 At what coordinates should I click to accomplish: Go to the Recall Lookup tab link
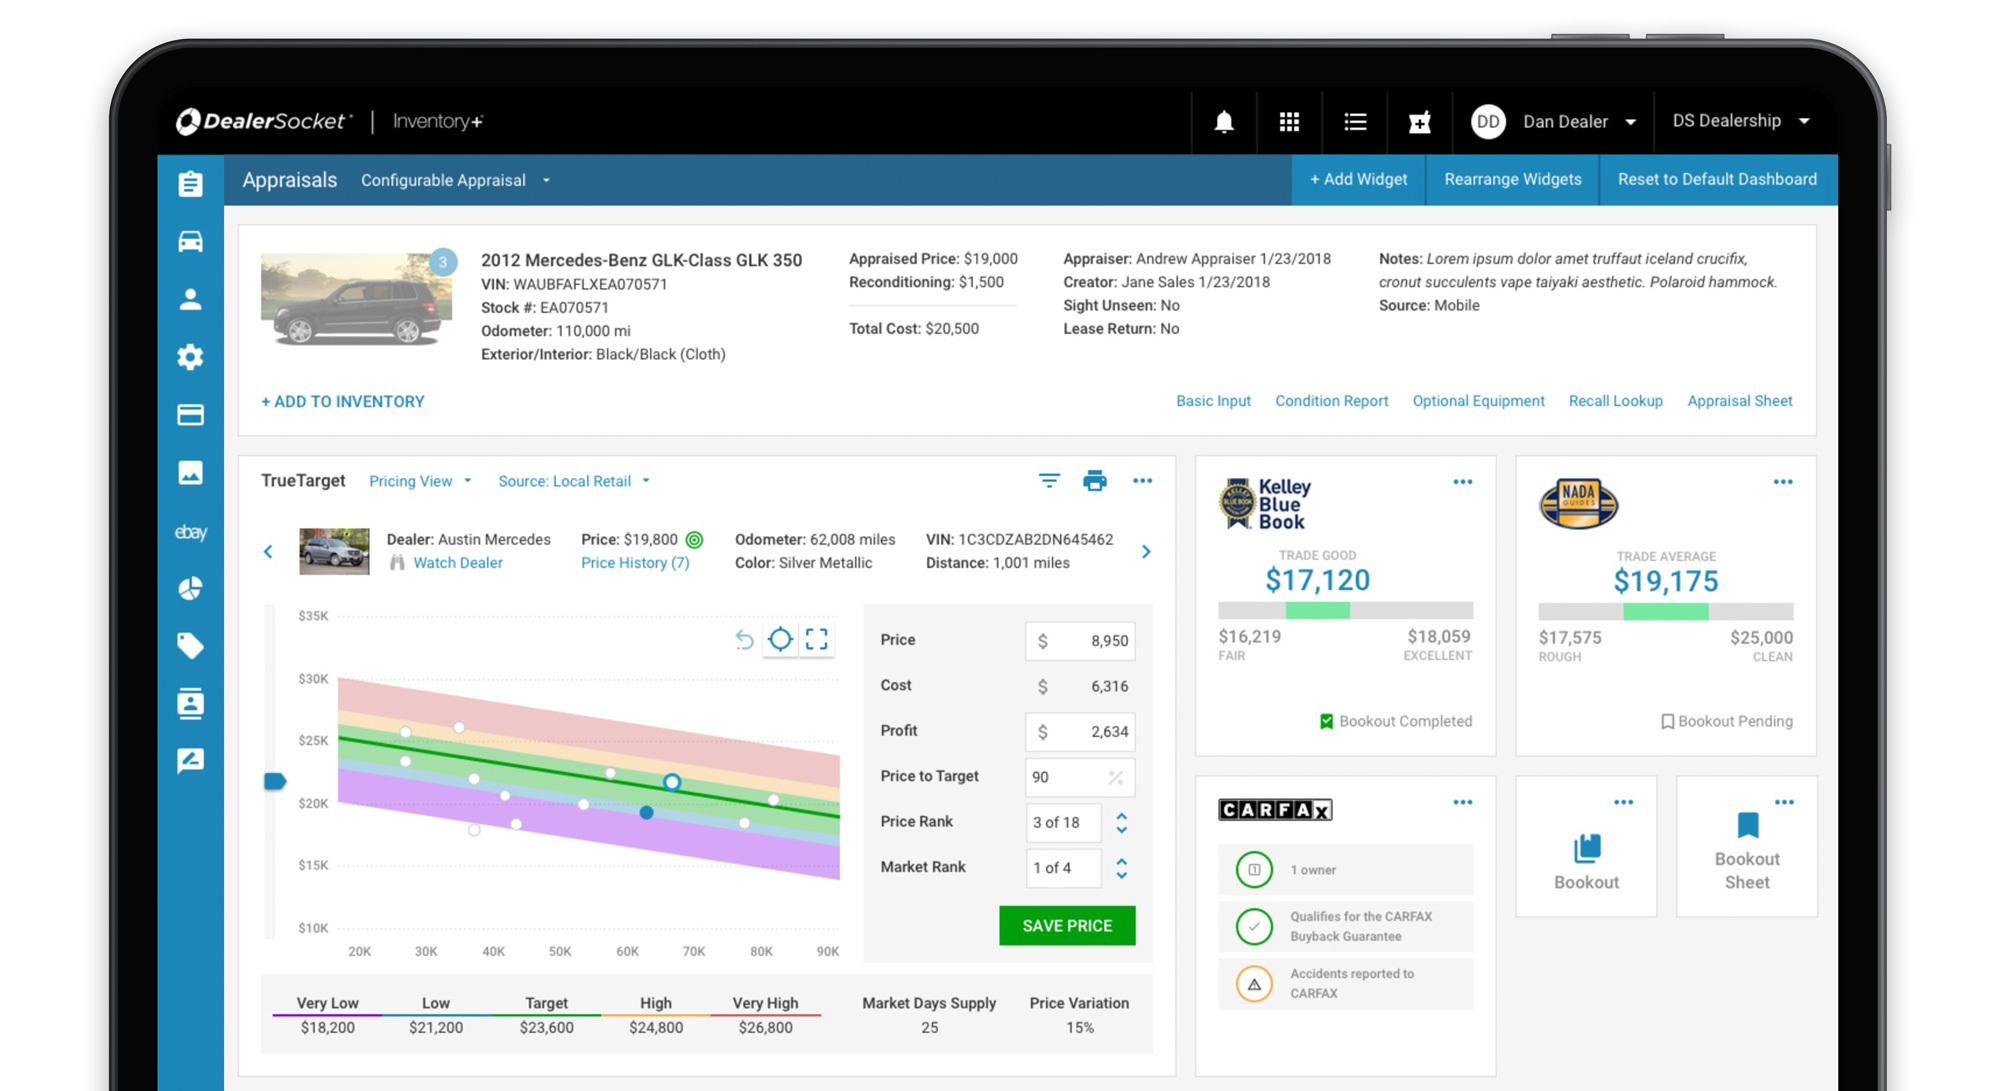click(x=1615, y=401)
